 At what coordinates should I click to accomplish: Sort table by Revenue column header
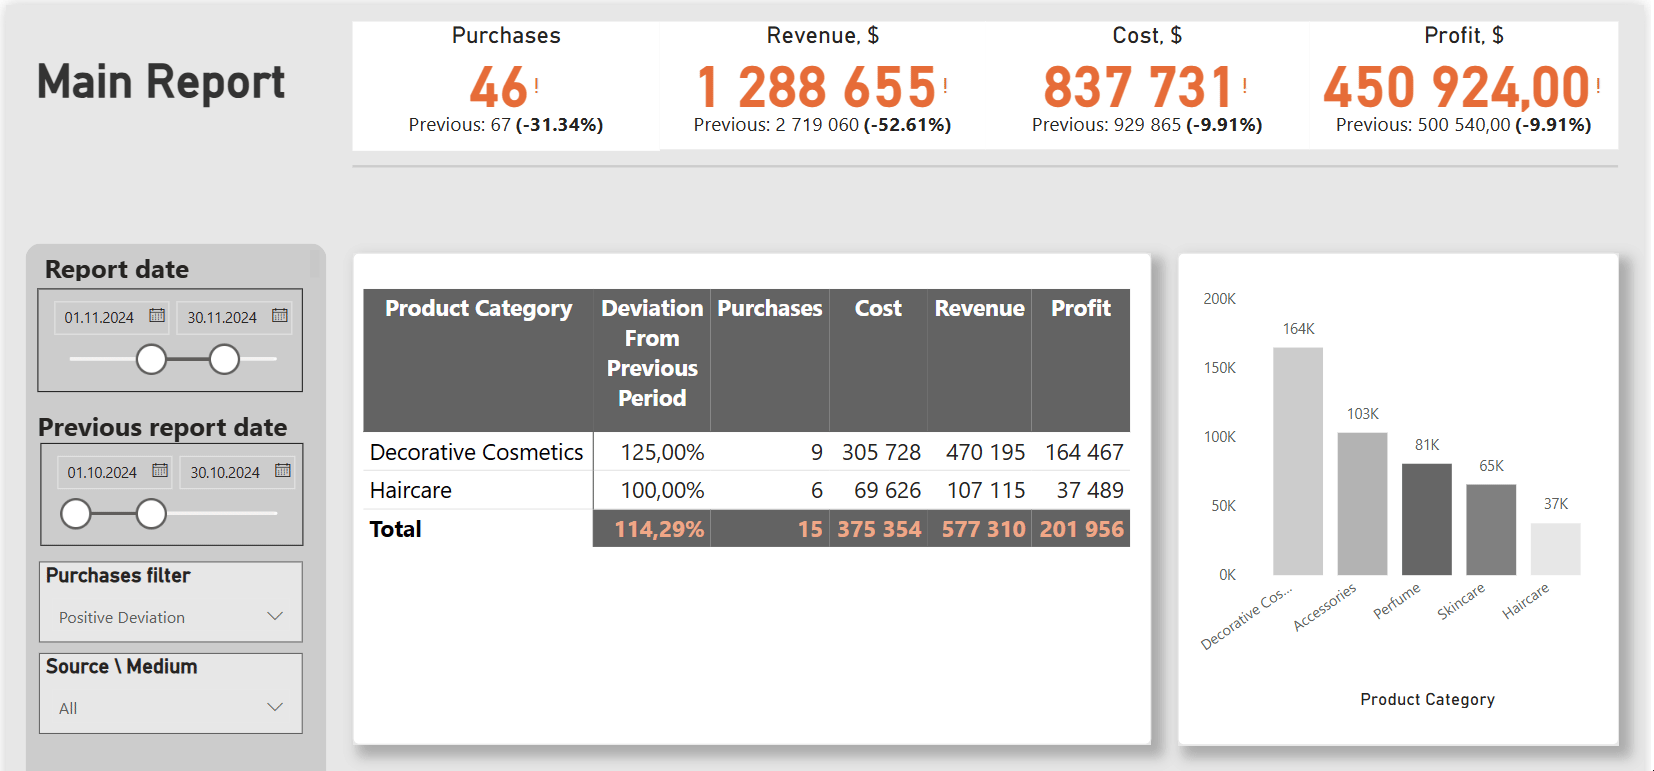click(979, 309)
